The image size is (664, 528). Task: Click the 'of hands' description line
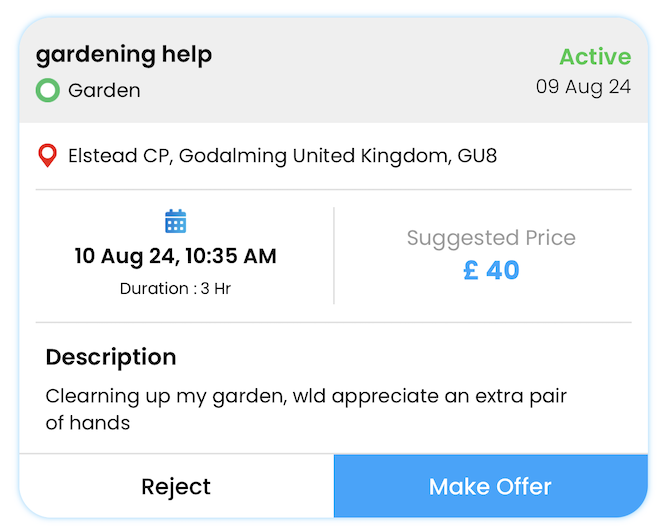click(88, 423)
